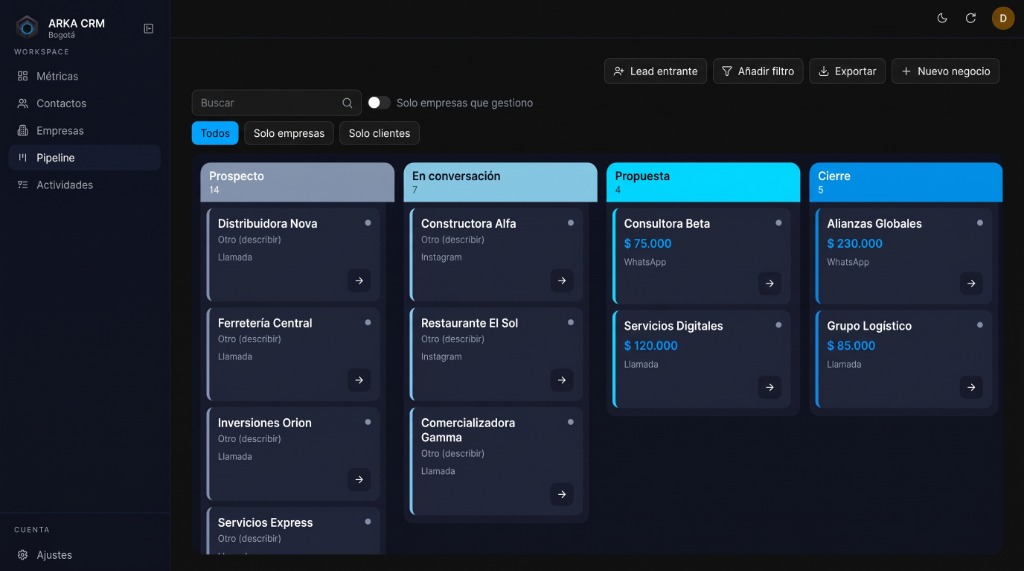The image size is (1024, 571).
Task: Click status dot on Ferretería Central card
Action: (x=368, y=322)
